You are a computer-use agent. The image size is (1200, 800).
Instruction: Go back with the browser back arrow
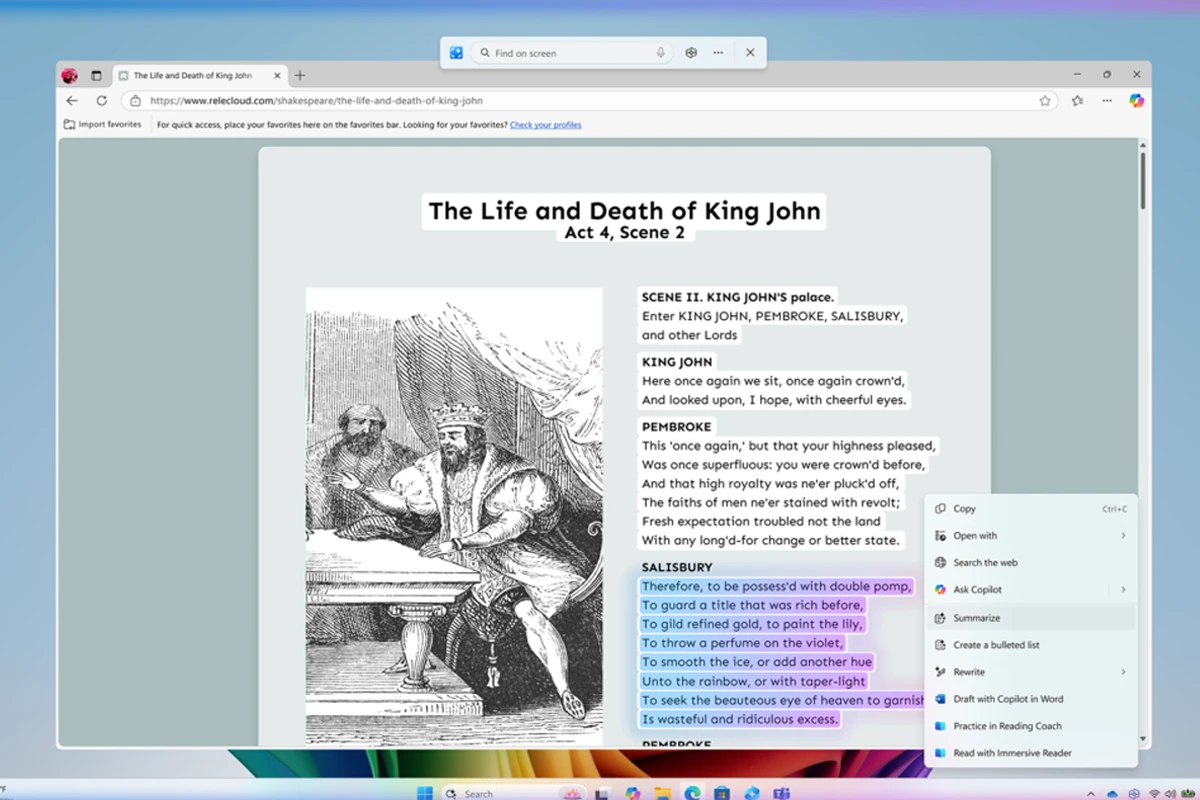pyautogui.click(x=72, y=101)
